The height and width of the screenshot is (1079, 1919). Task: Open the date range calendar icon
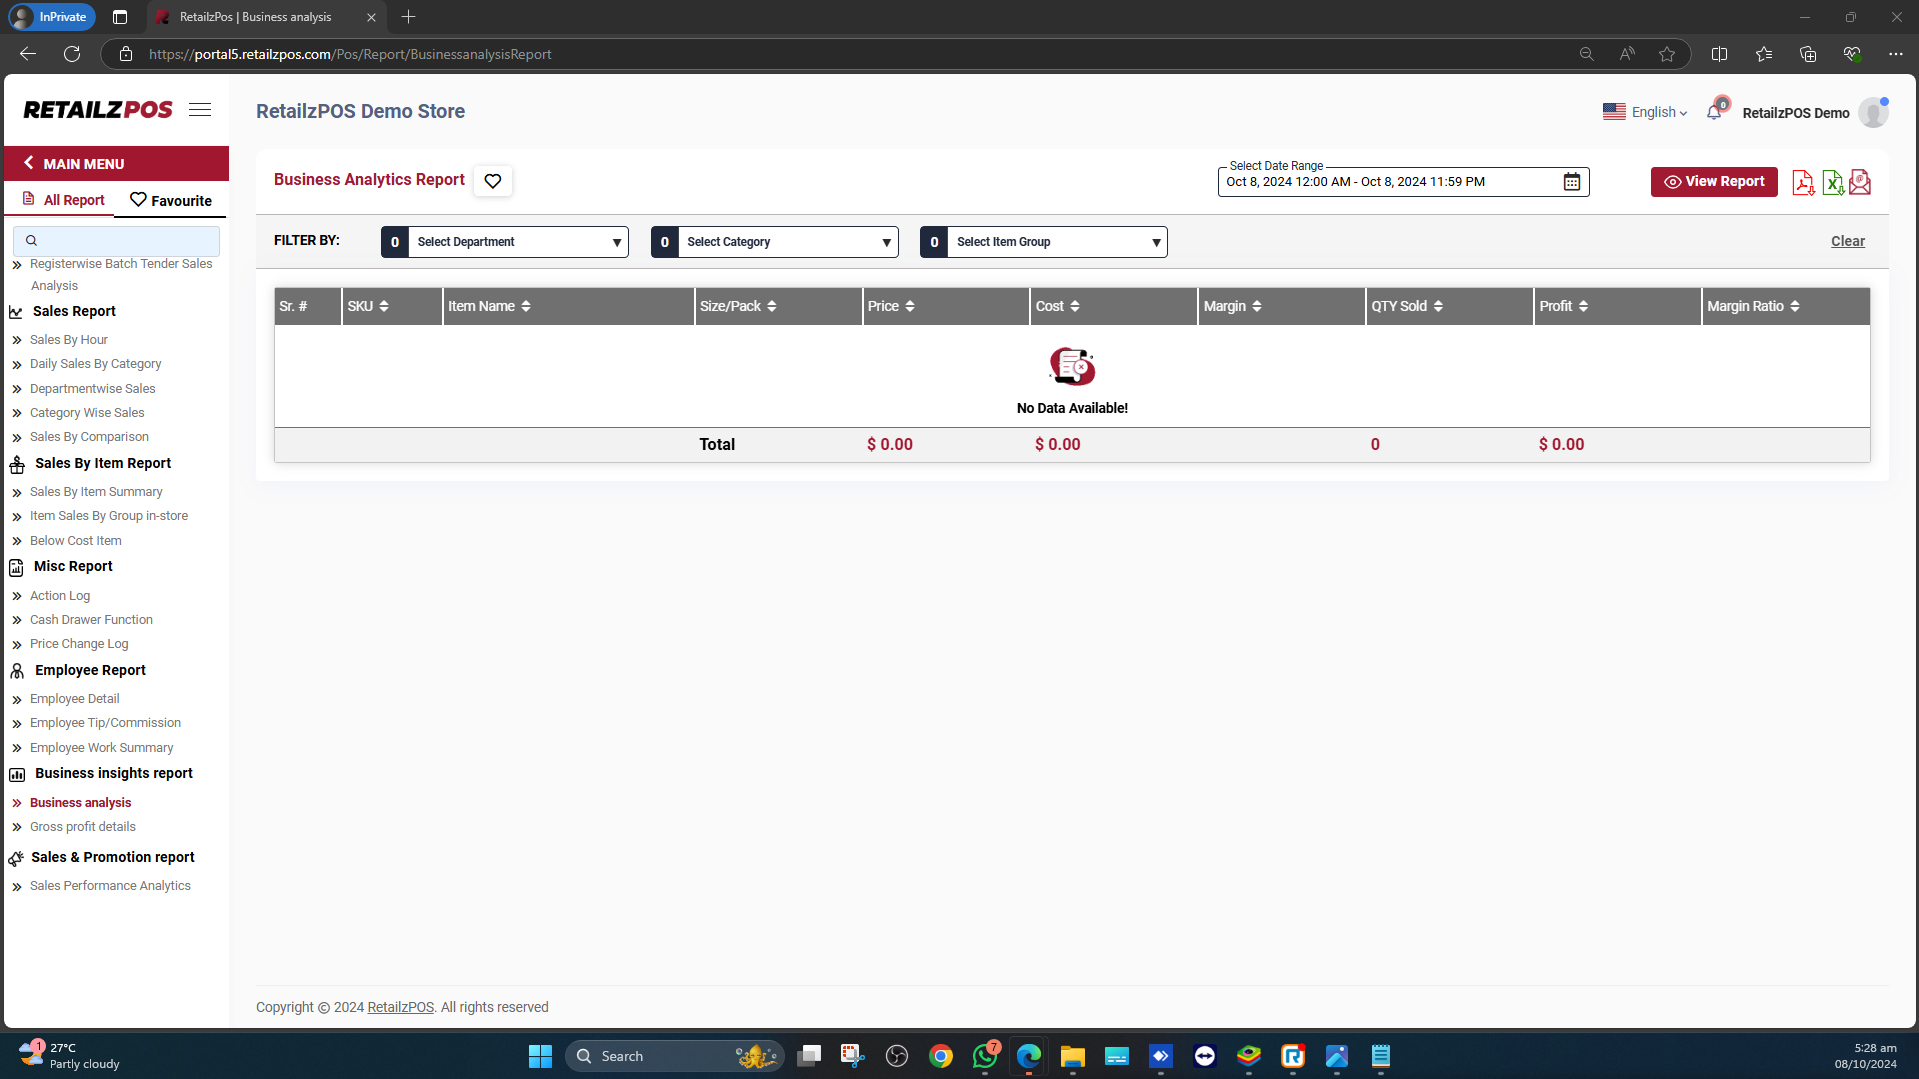click(1572, 182)
